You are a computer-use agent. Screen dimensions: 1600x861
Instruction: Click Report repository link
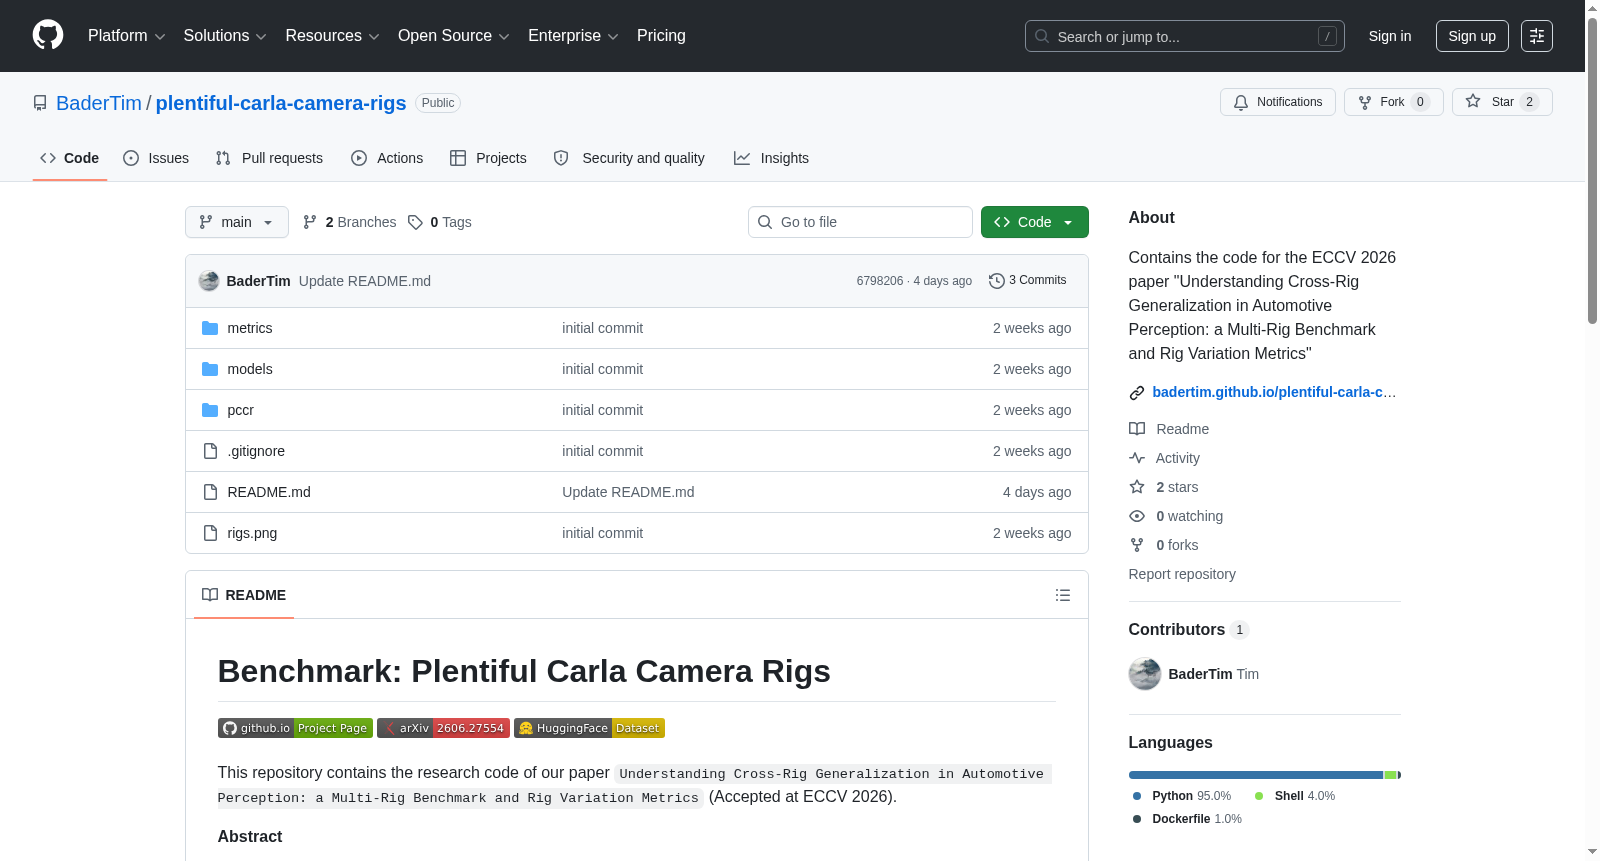coord(1182,574)
